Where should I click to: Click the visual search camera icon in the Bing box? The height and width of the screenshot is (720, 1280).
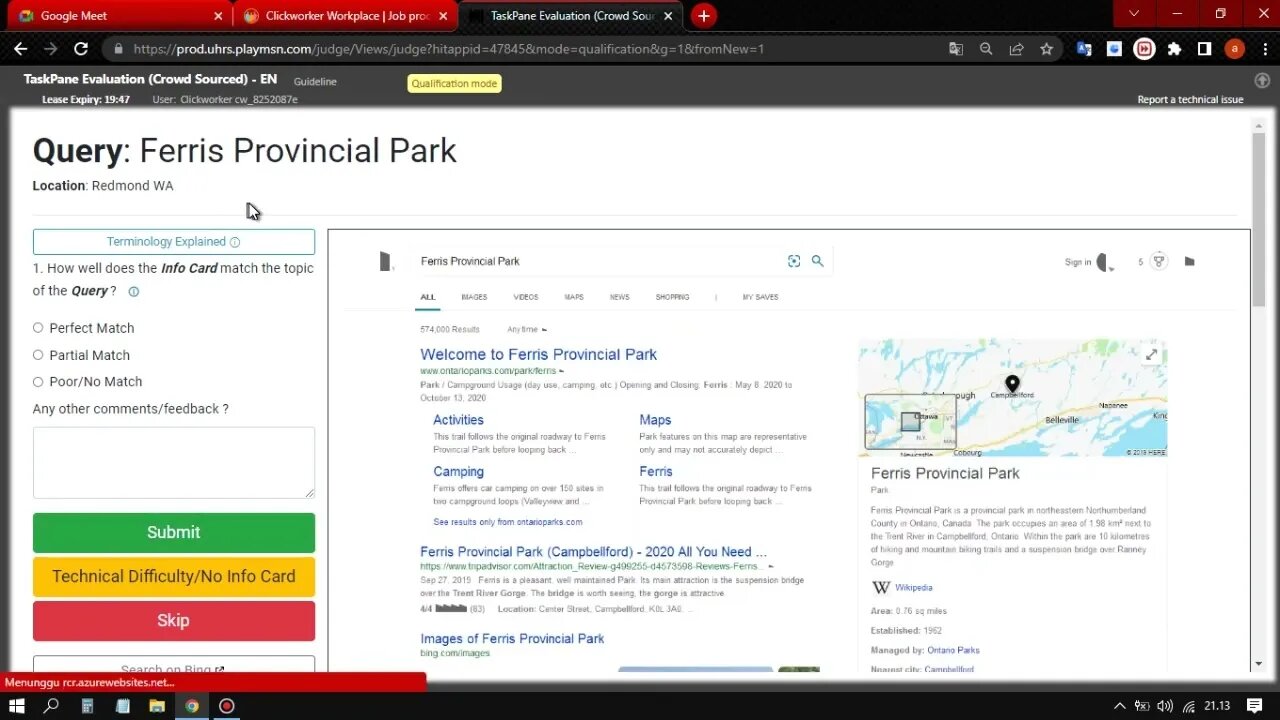[794, 261]
